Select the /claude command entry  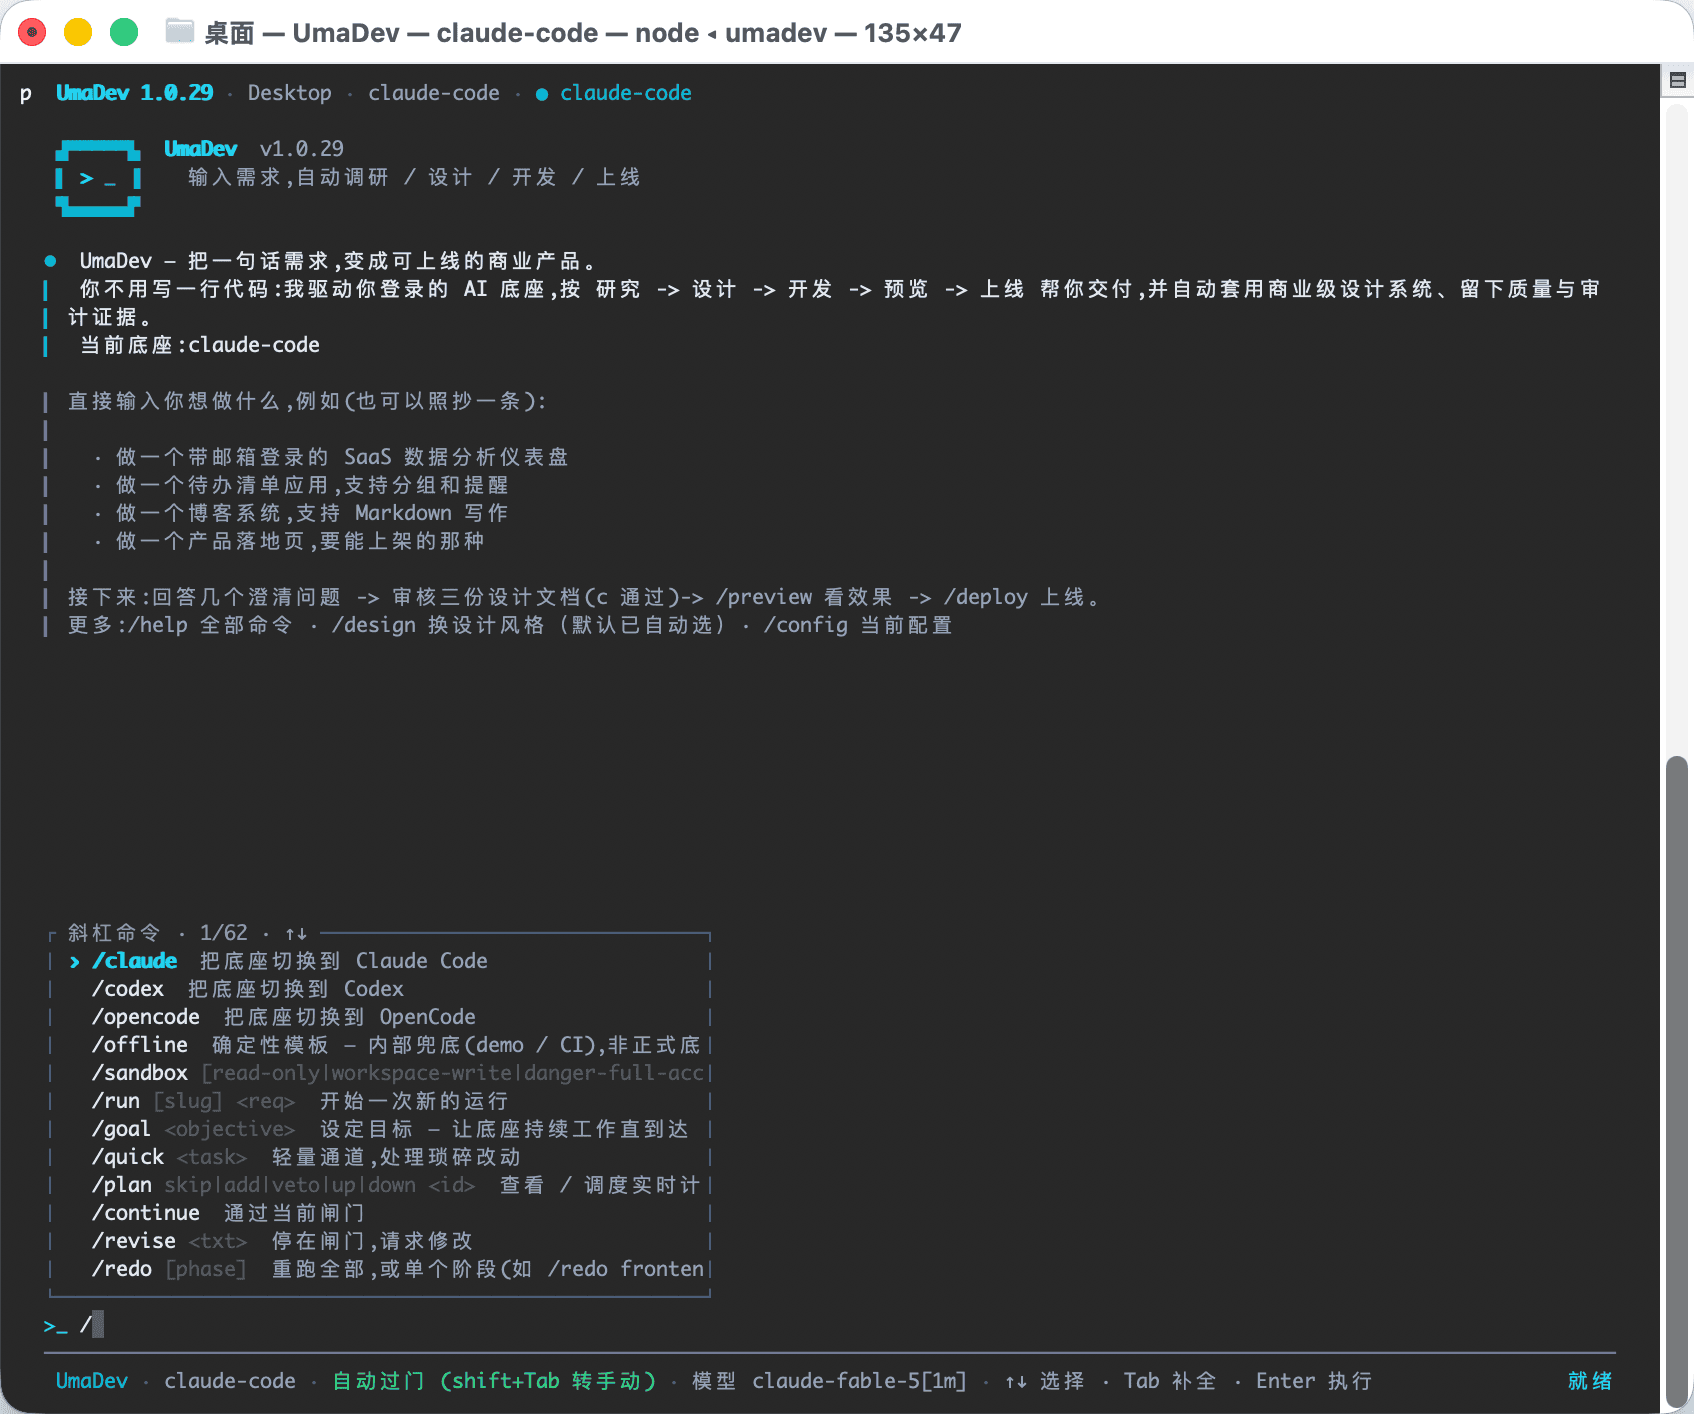click(380, 961)
